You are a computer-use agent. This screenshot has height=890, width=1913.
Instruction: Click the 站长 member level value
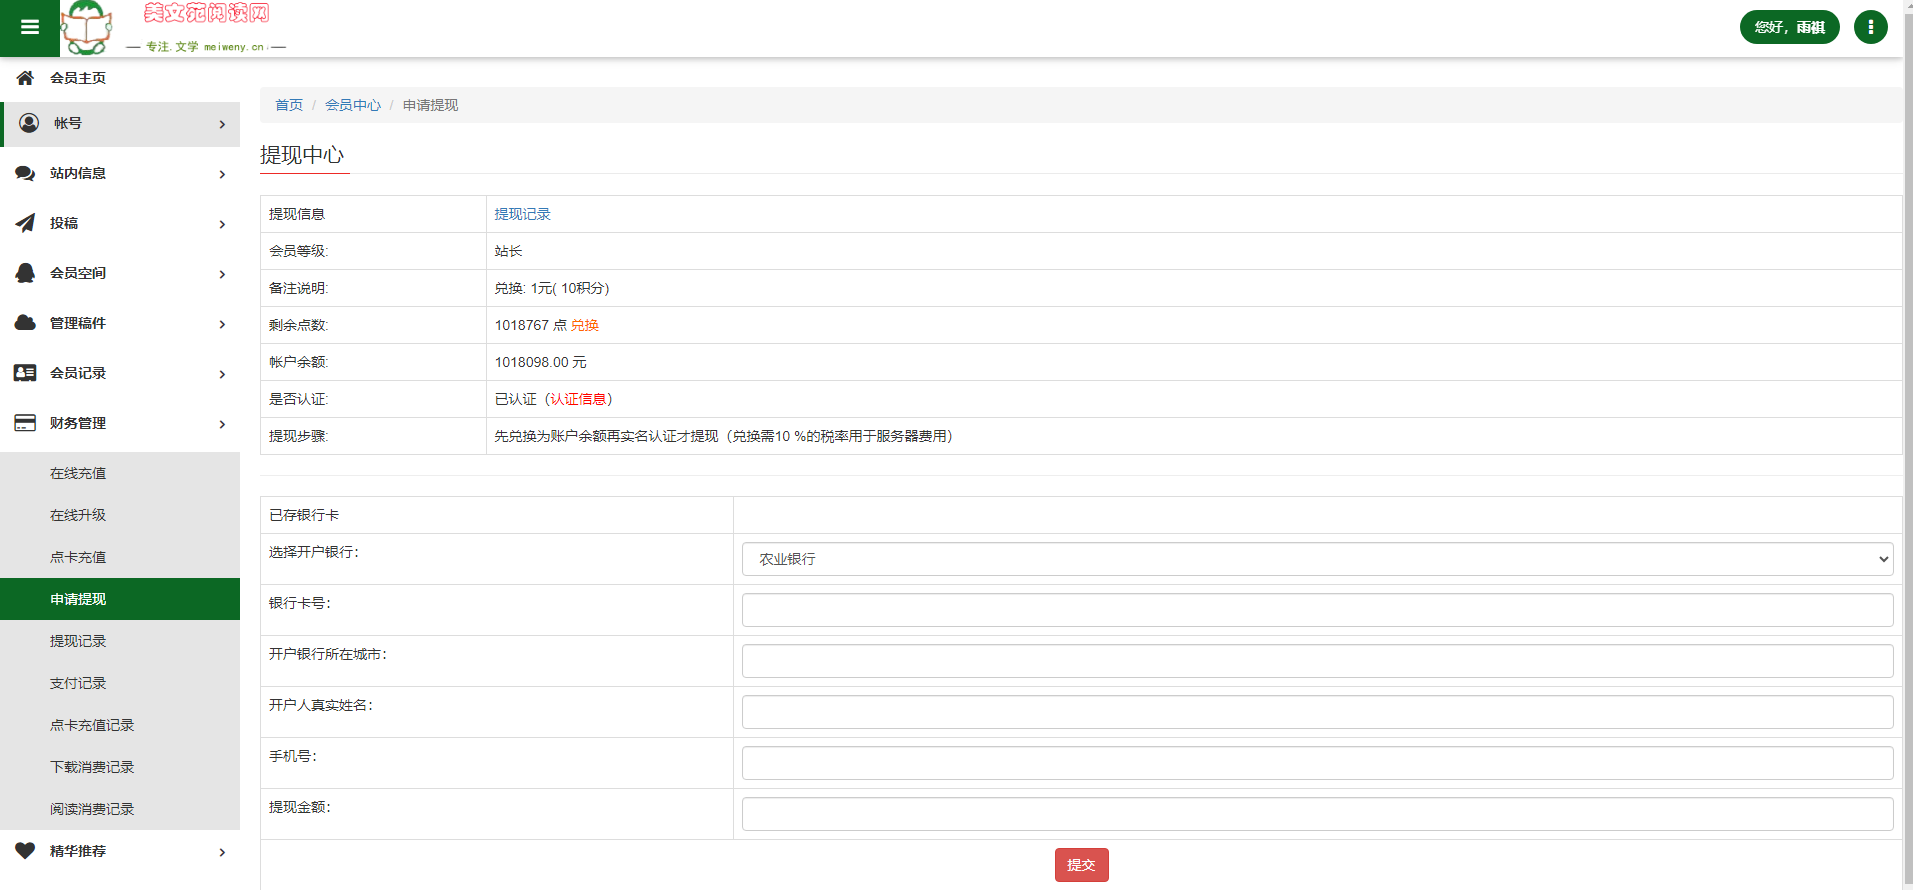coord(508,251)
